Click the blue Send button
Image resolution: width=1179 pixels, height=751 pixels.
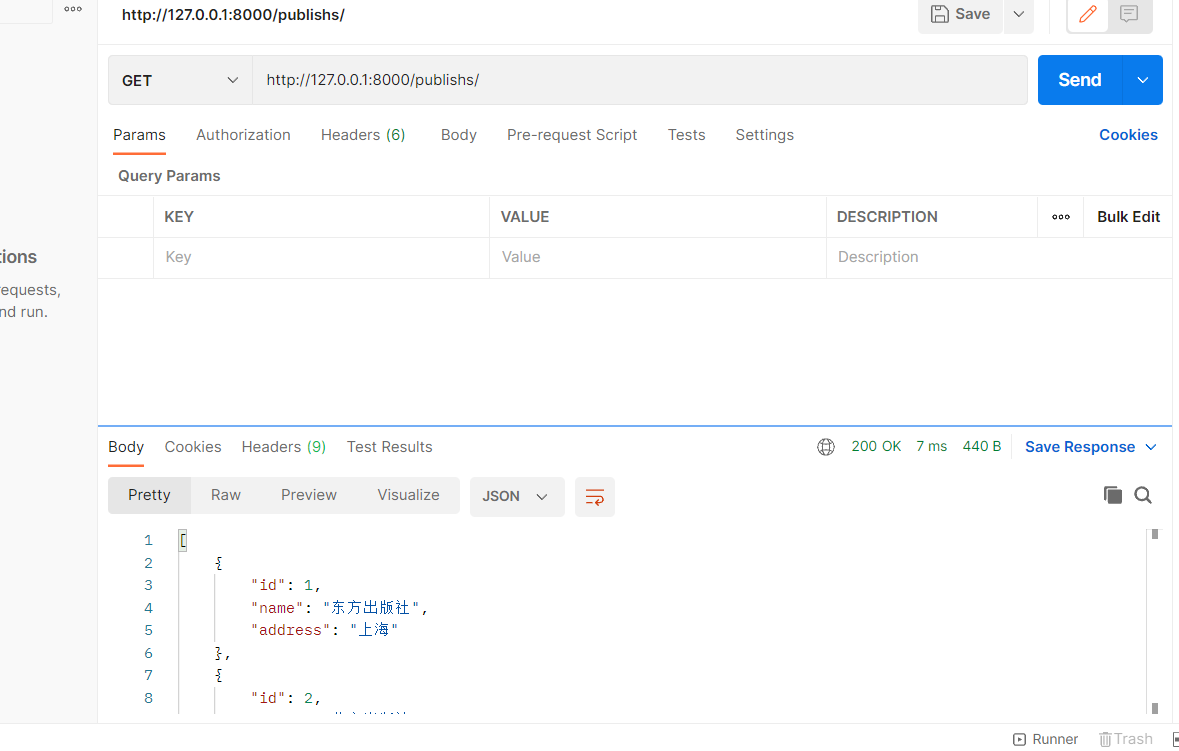pos(1080,80)
